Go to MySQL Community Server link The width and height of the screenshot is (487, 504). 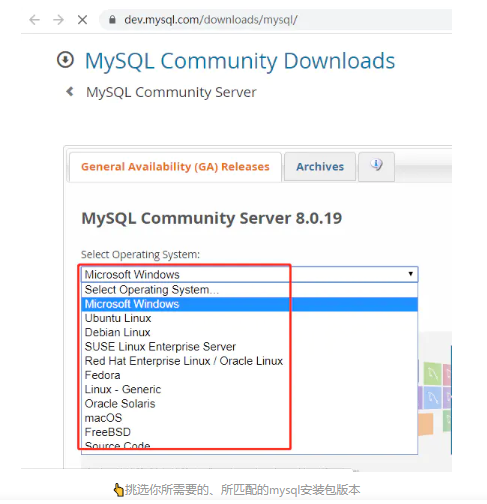tap(171, 92)
